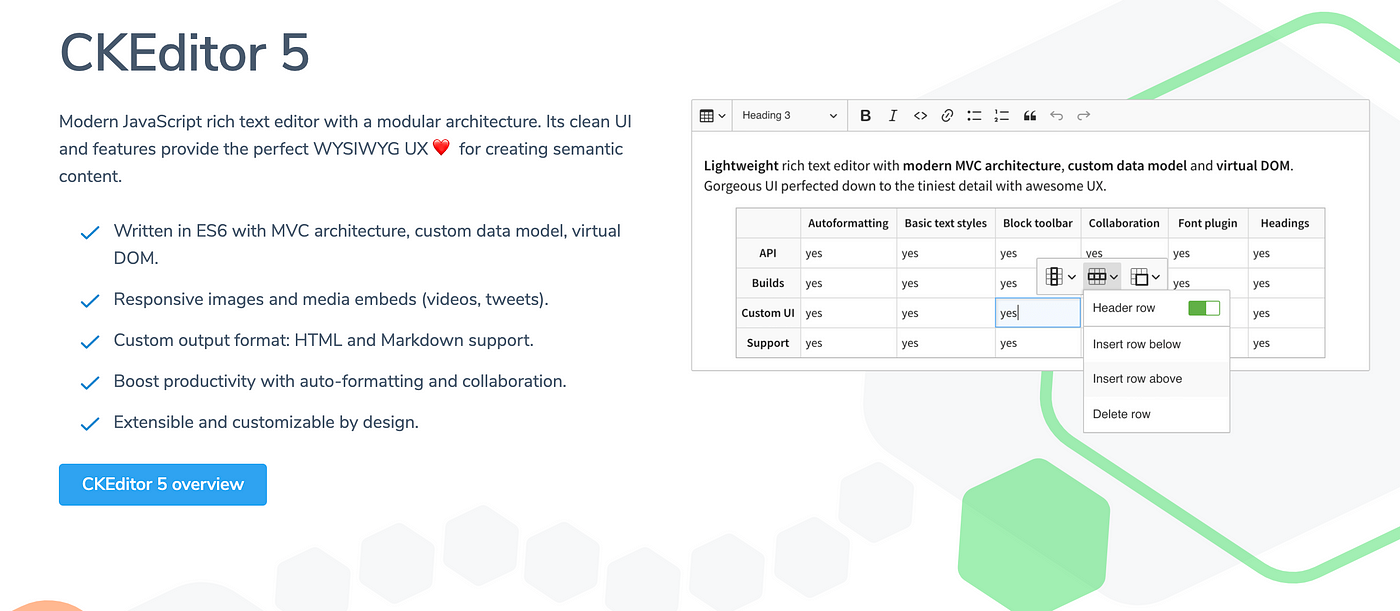Viewport: 1400px width, 611px height.
Task: Apply inline Code formatting icon
Action: tap(920, 116)
